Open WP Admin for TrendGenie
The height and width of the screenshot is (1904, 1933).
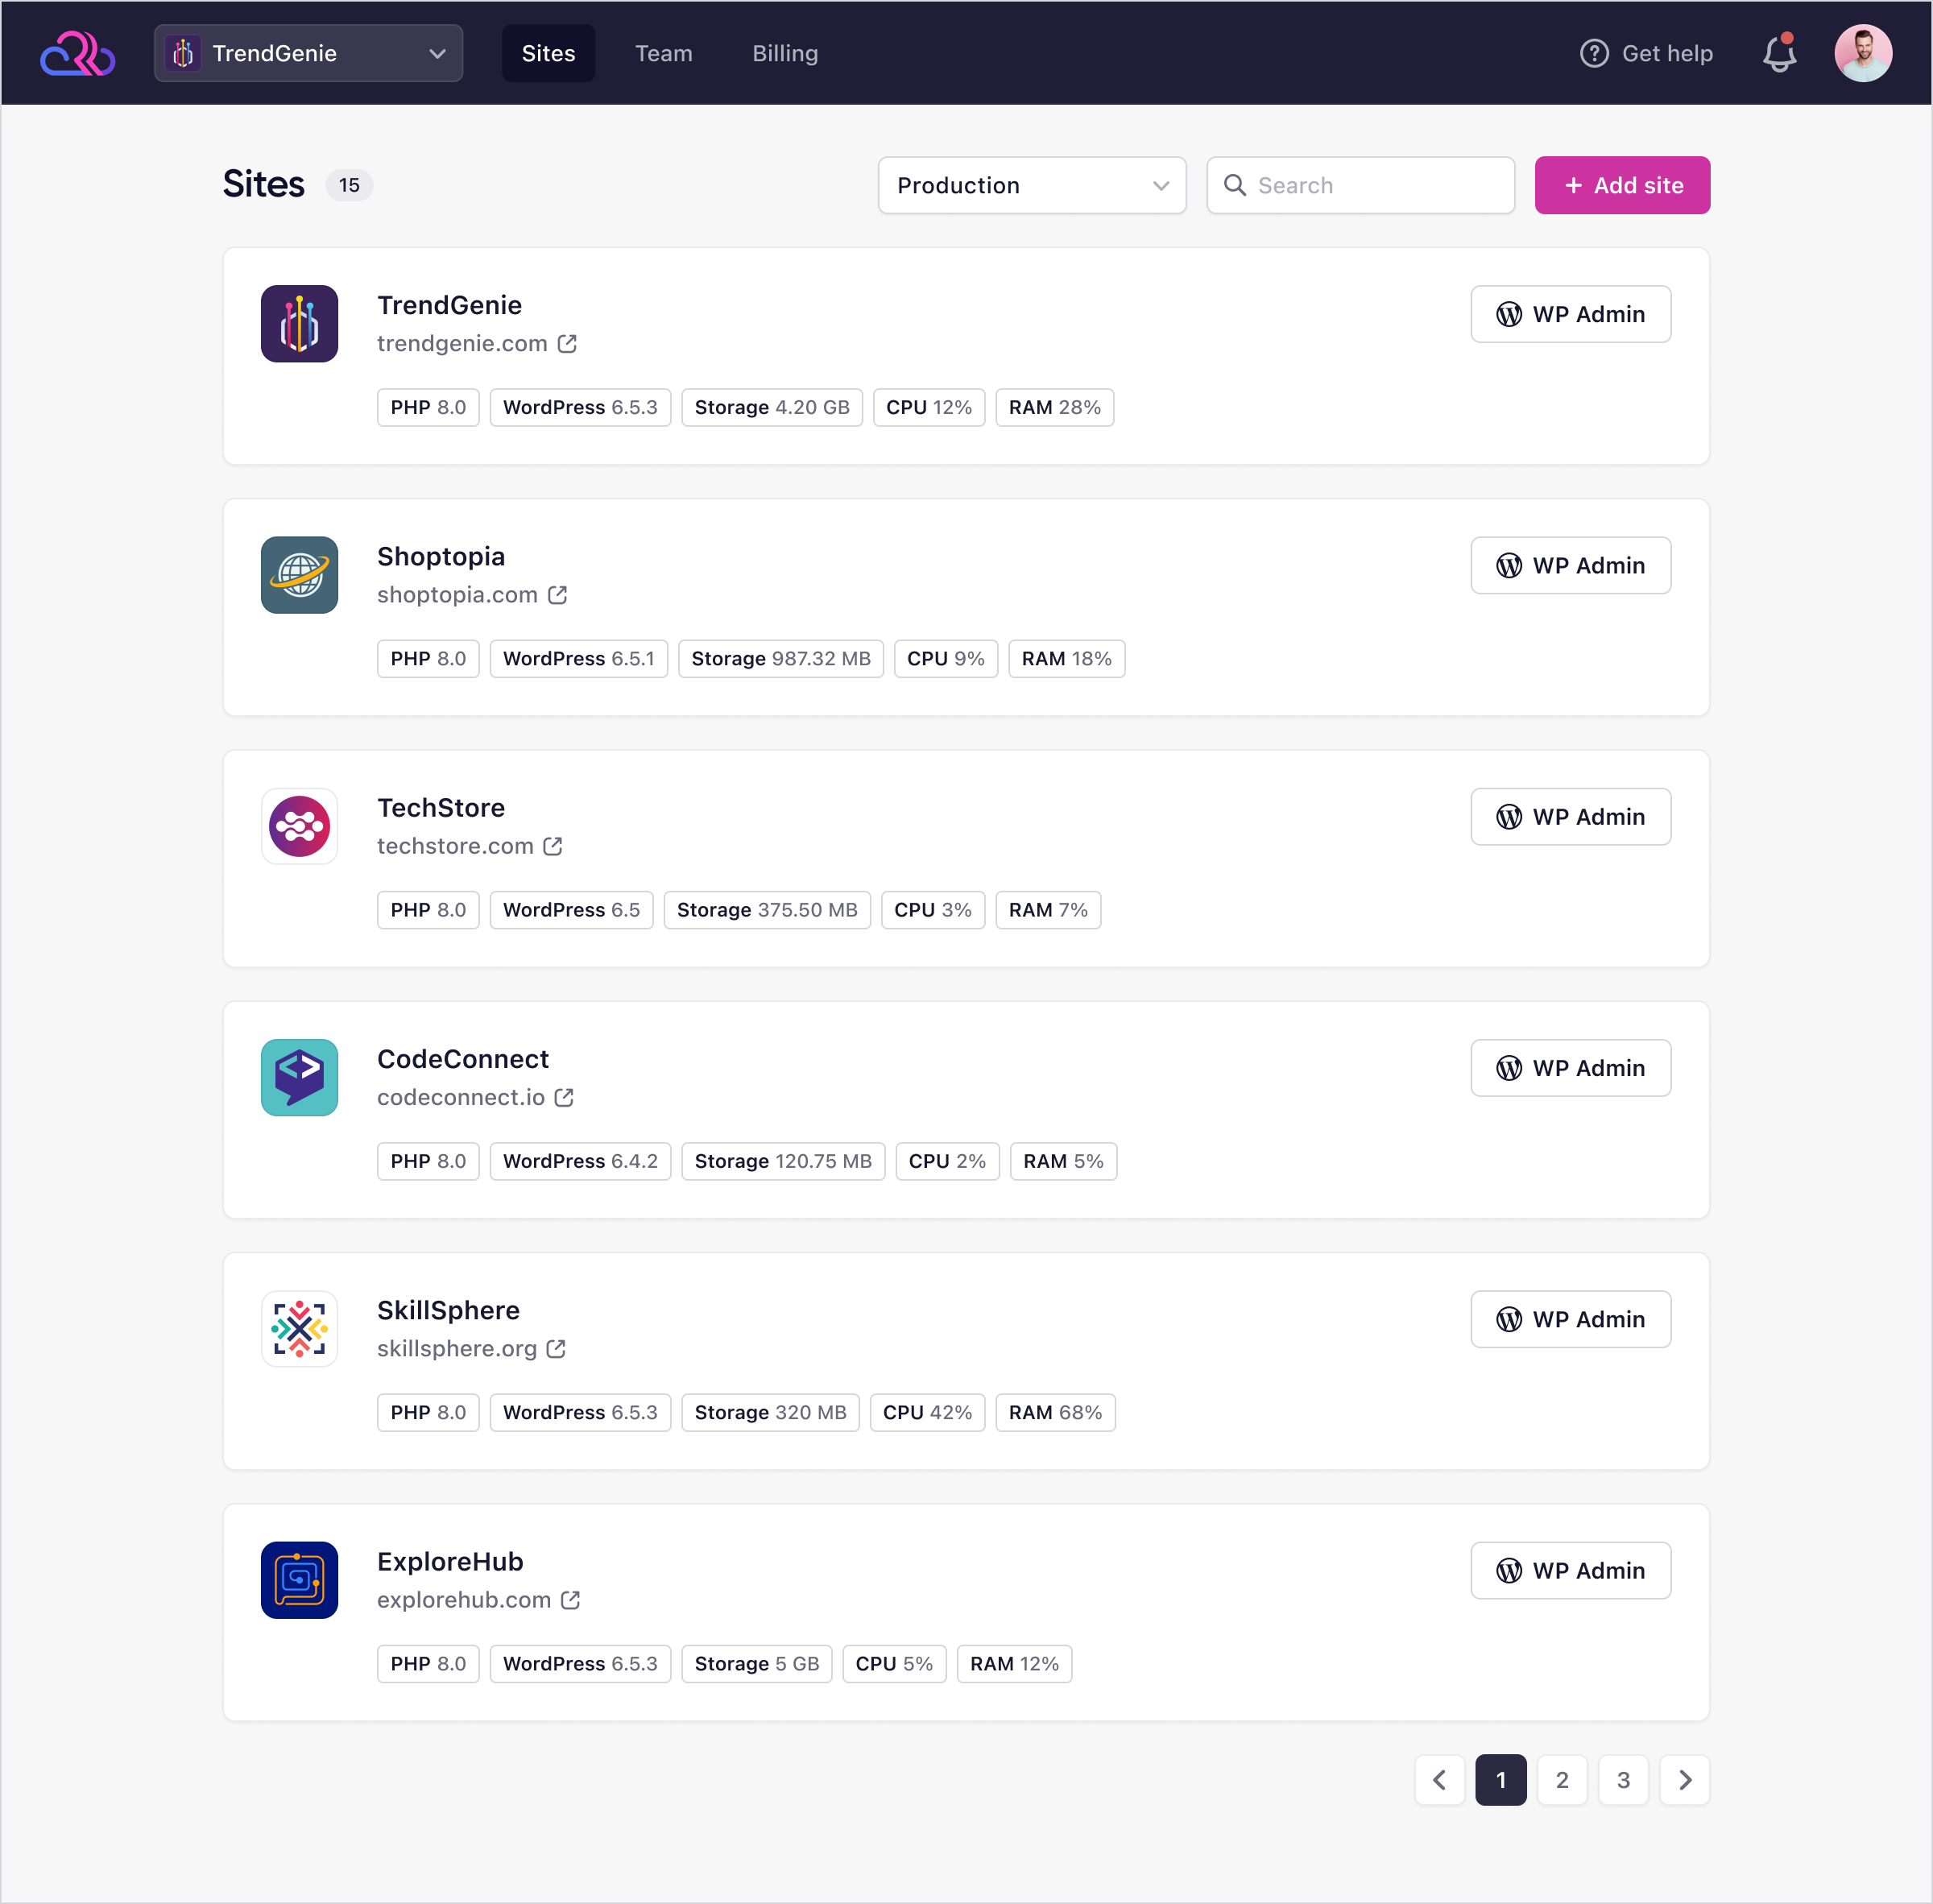click(x=1570, y=314)
